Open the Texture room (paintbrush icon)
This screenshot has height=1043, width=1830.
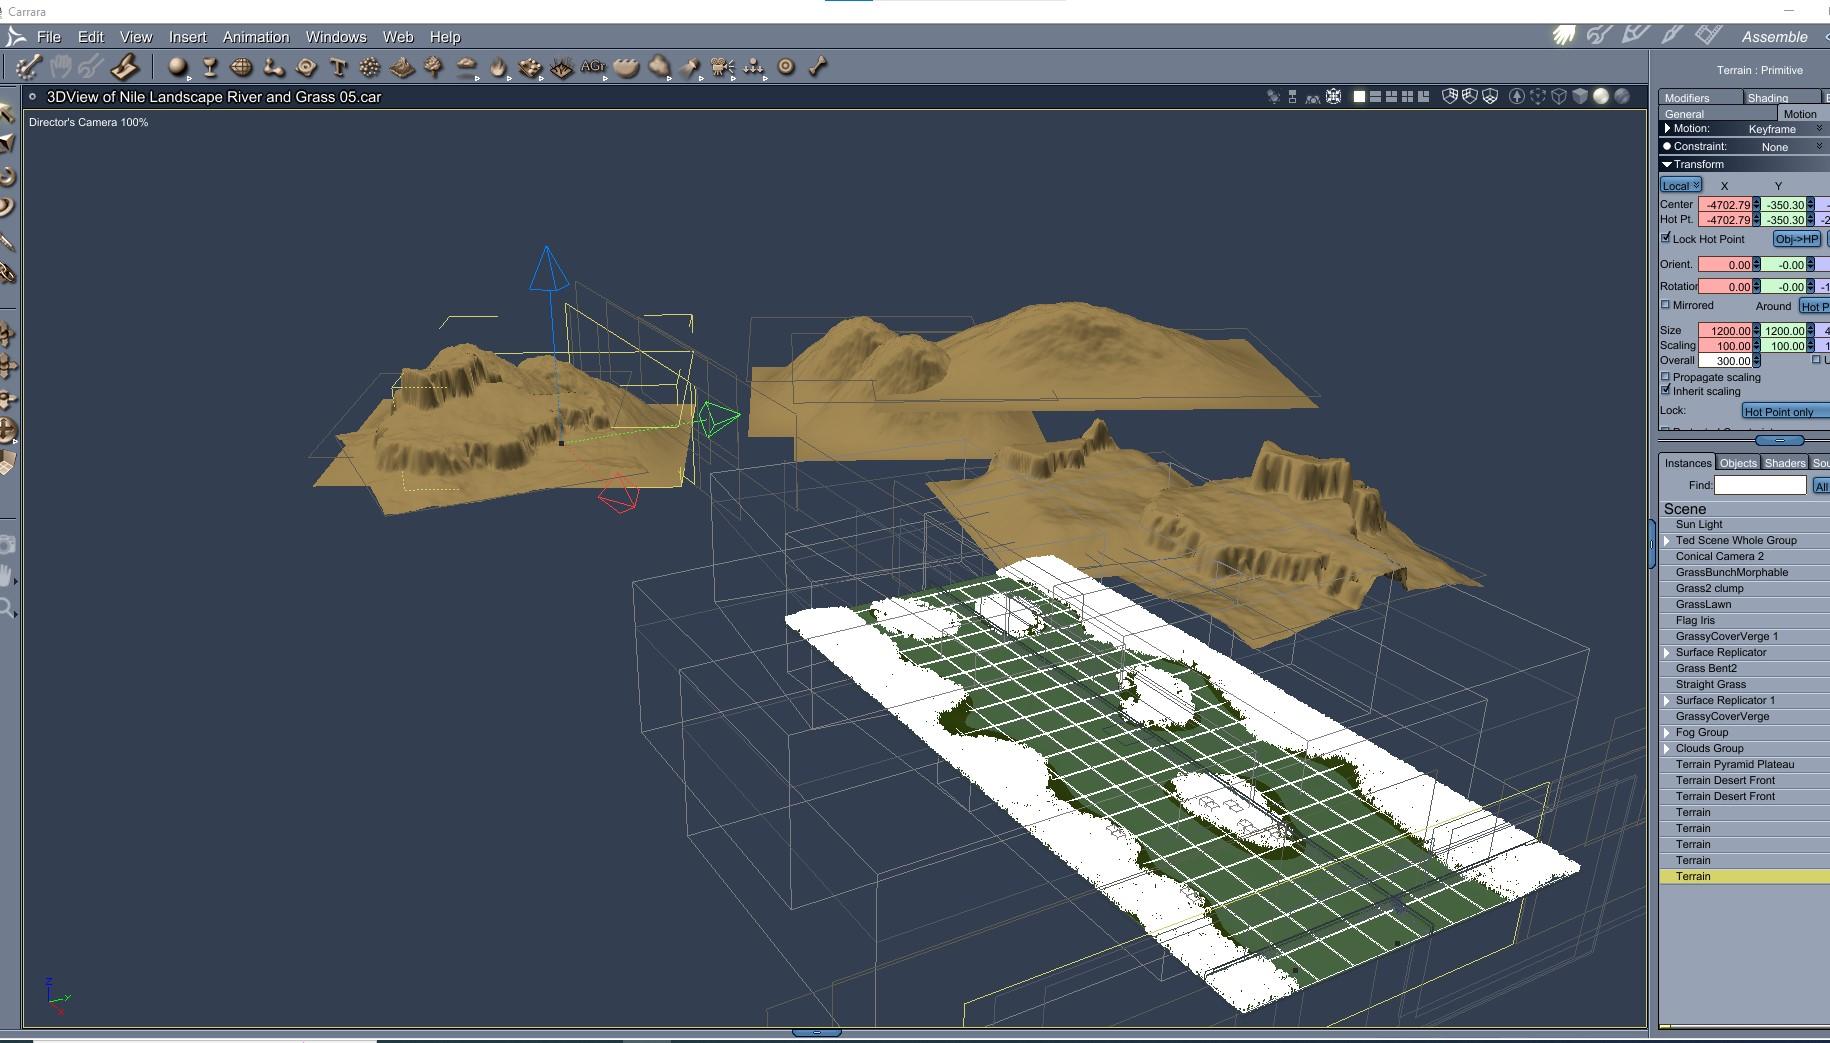[1672, 36]
